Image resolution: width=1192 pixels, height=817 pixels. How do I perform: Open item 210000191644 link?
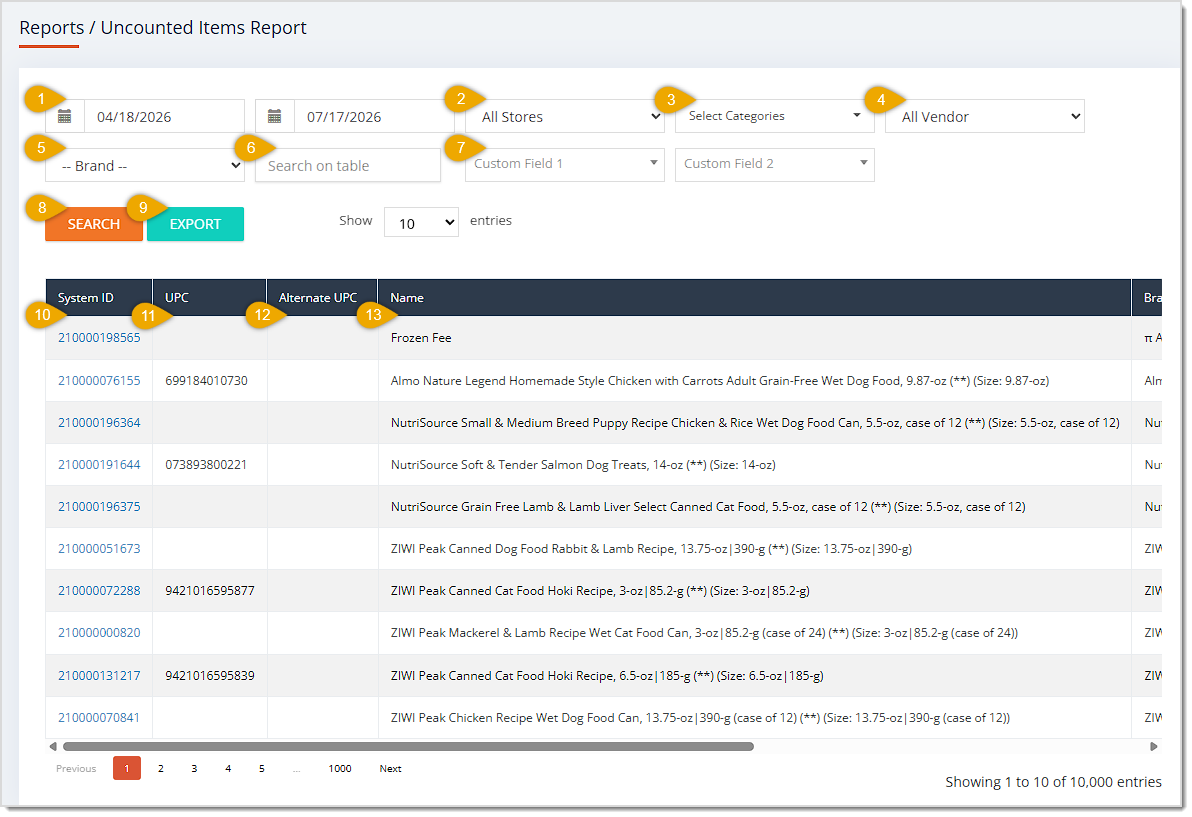coord(100,464)
